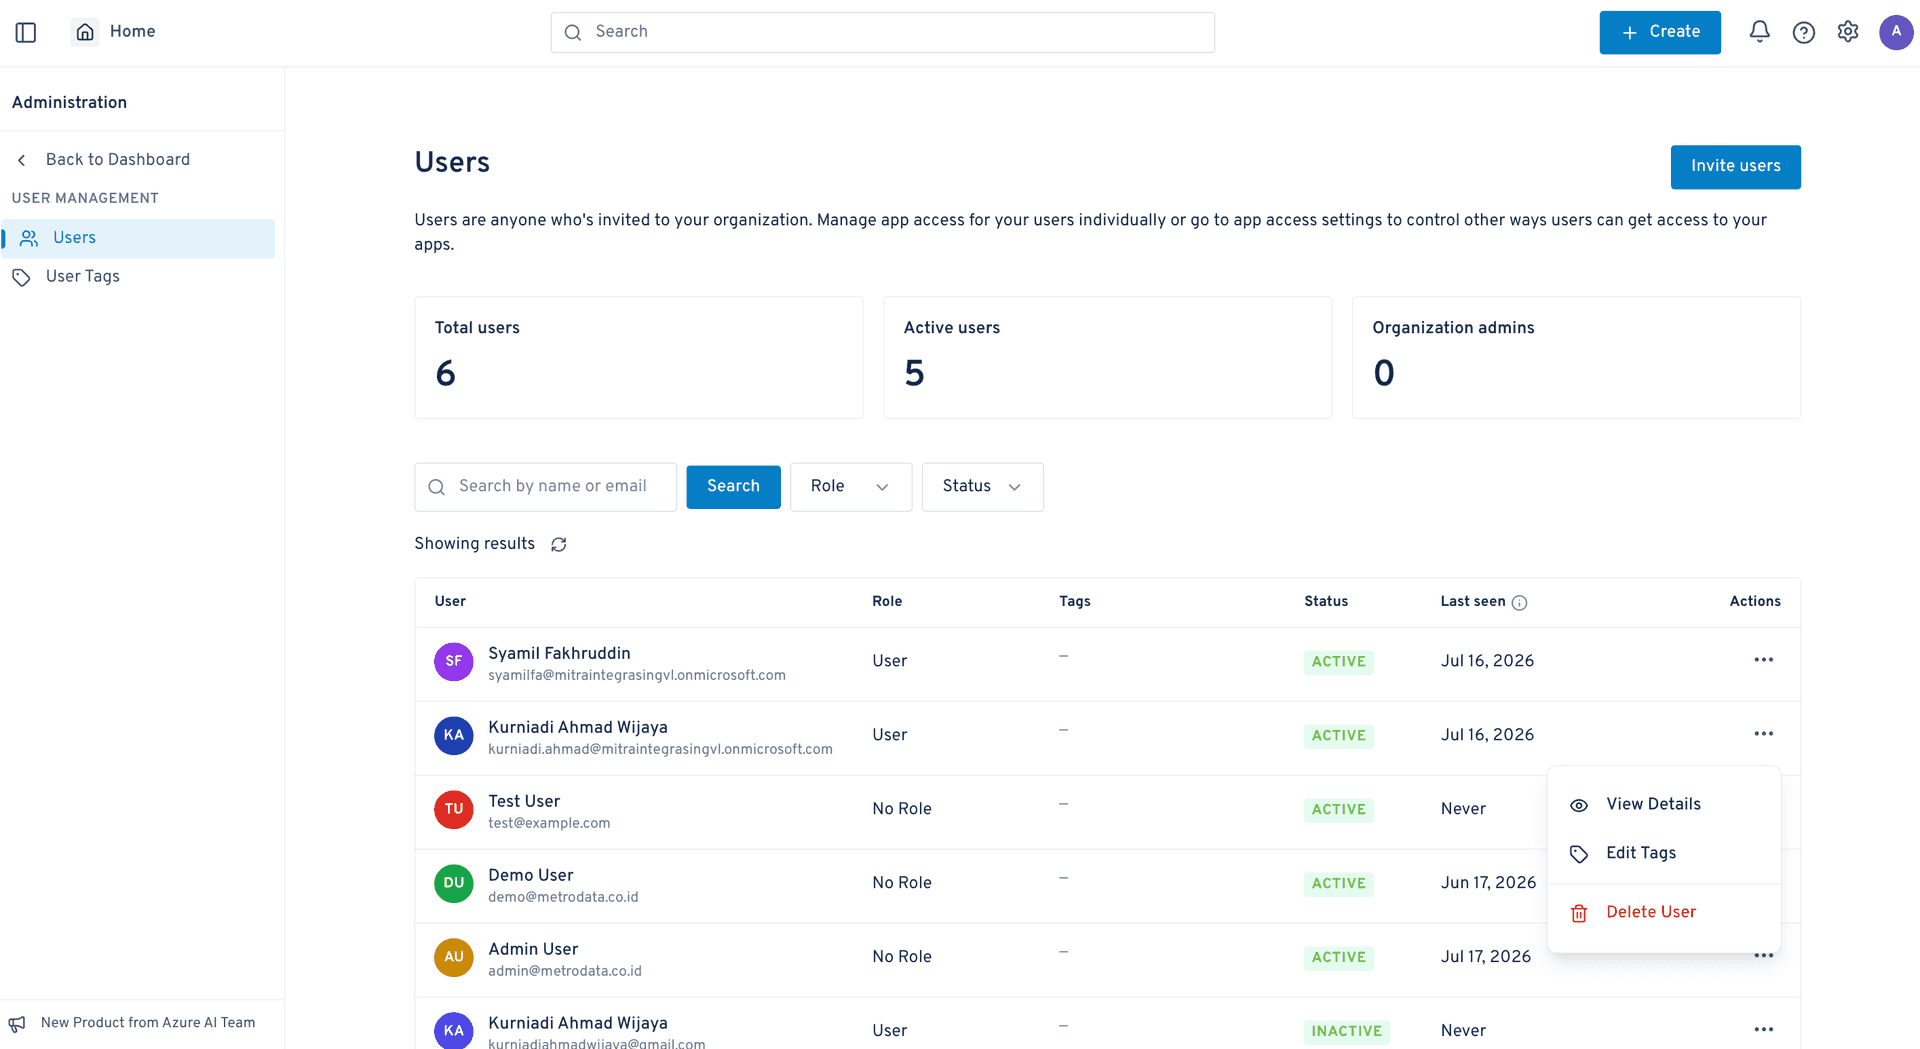Expand the Status filter dropdown
Image resolution: width=1920 pixels, height=1049 pixels.
(982, 487)
